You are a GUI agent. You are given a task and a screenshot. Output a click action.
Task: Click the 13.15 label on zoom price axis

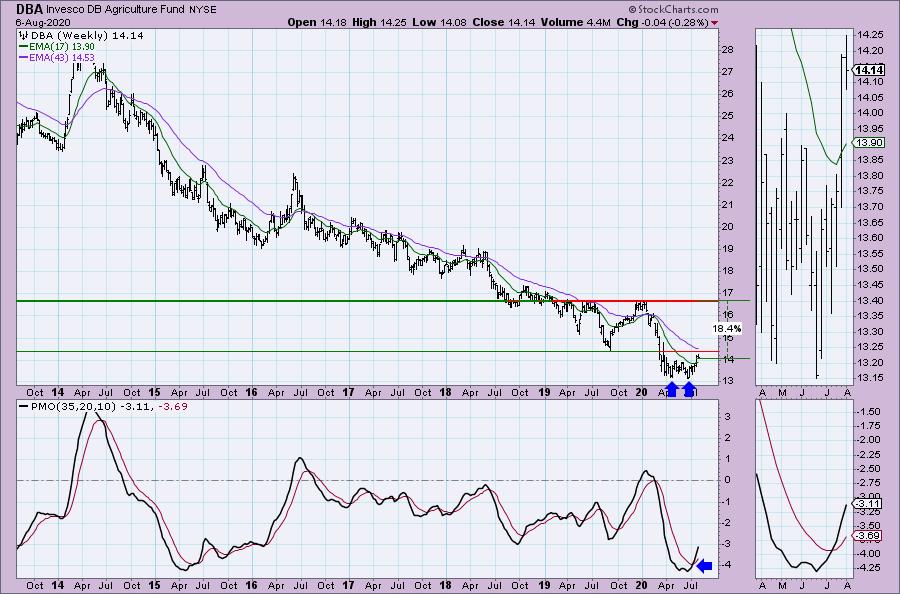(870, 378)
